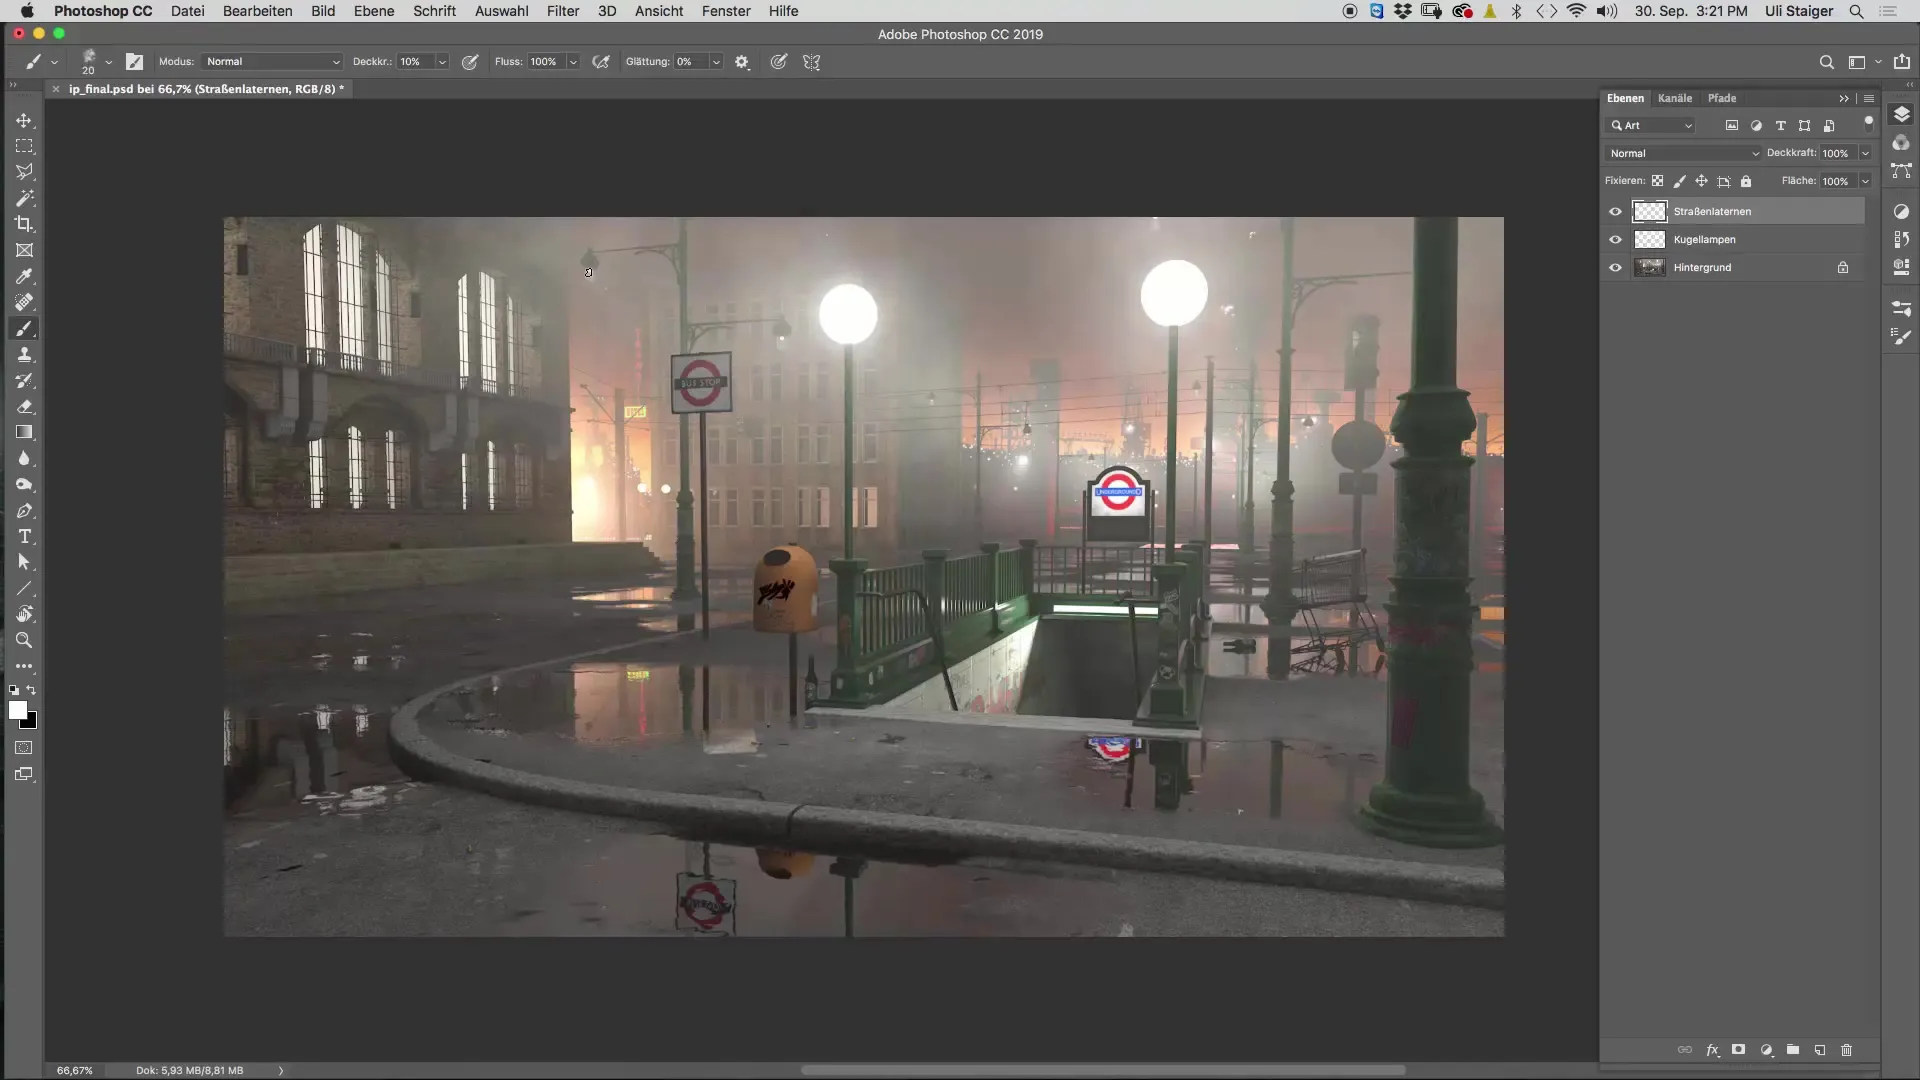The width and height of the screenshot is (1920, 1080).
Task: Toggle the brush settings panel
Action: [134, 62]
